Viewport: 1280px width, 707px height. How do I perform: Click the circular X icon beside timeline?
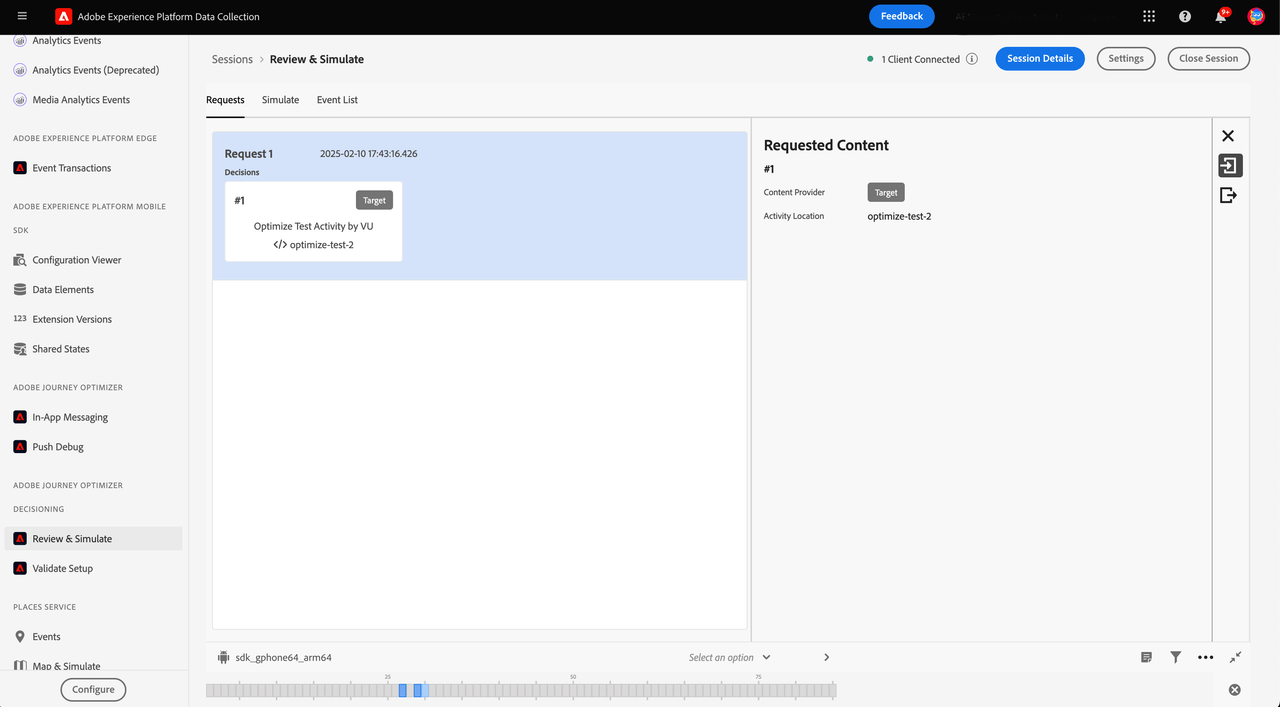click(1234, 690)
